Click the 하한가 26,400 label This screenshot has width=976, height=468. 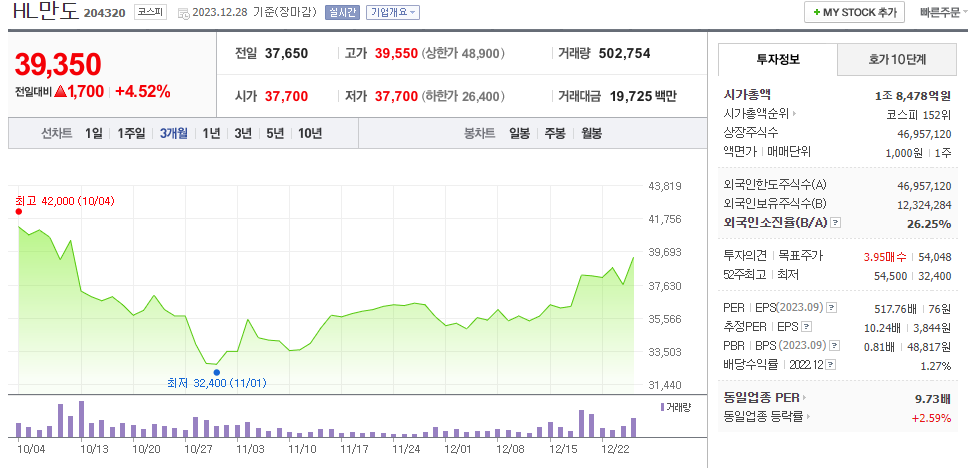click(x=463, y=96)
